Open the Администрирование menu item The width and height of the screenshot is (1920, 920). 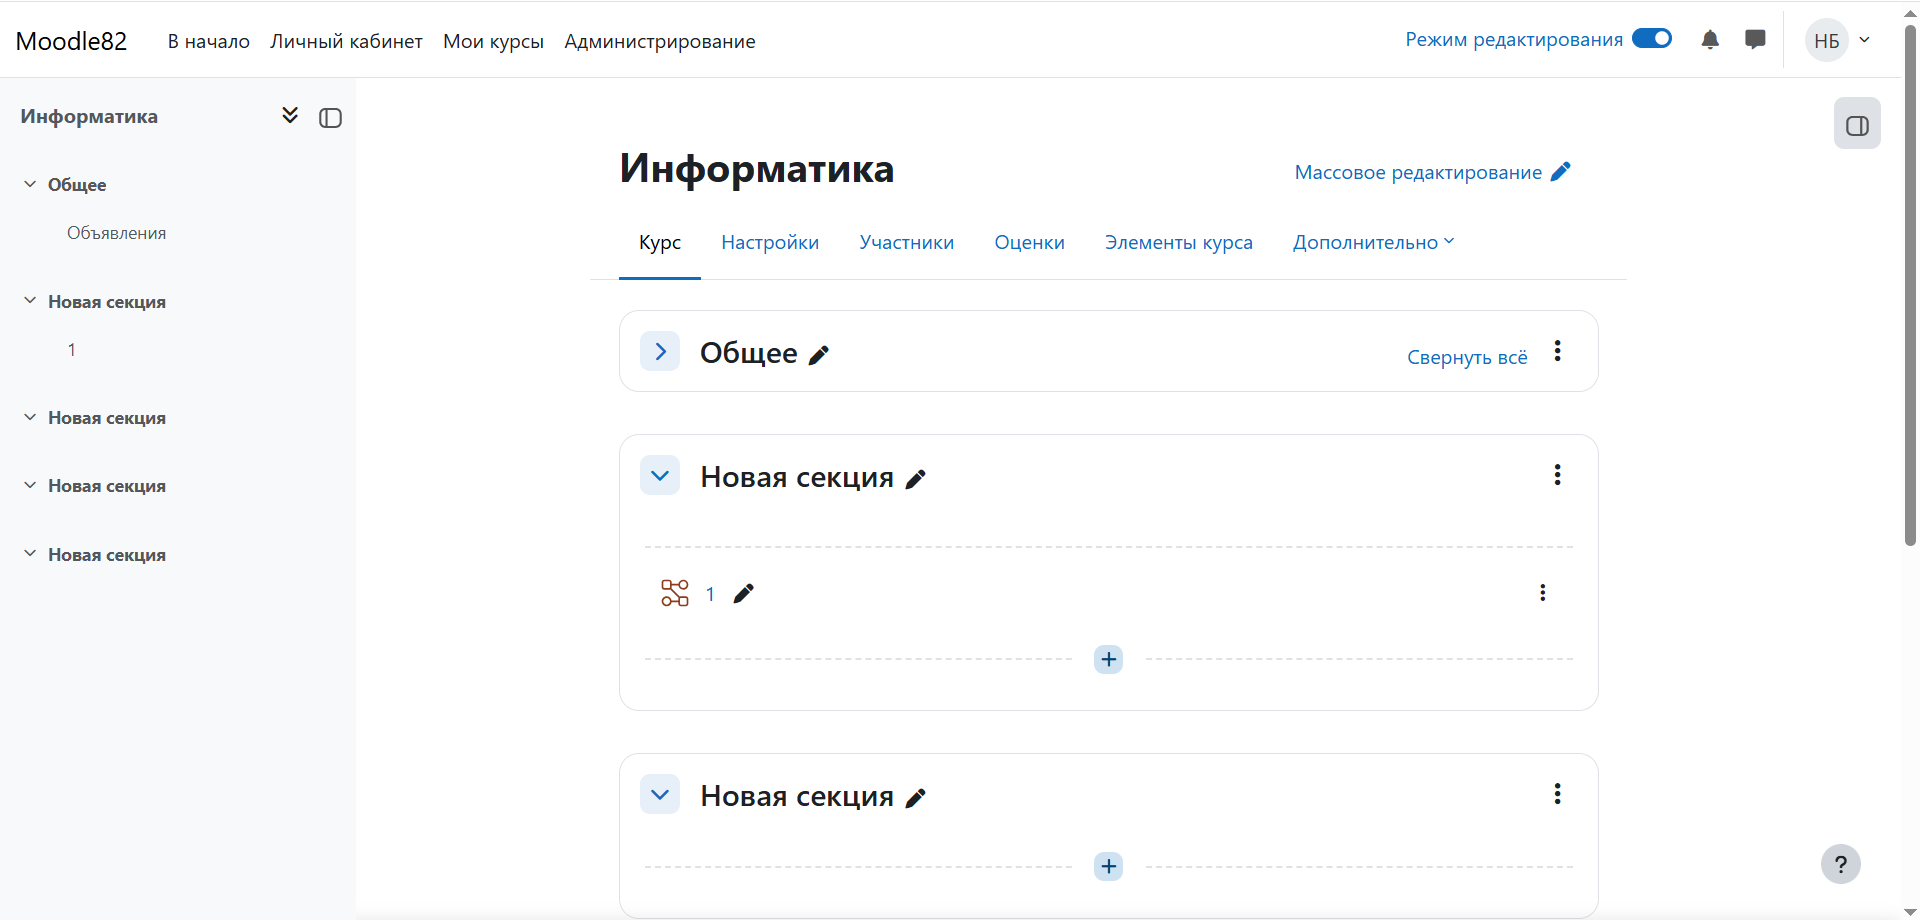659,42
